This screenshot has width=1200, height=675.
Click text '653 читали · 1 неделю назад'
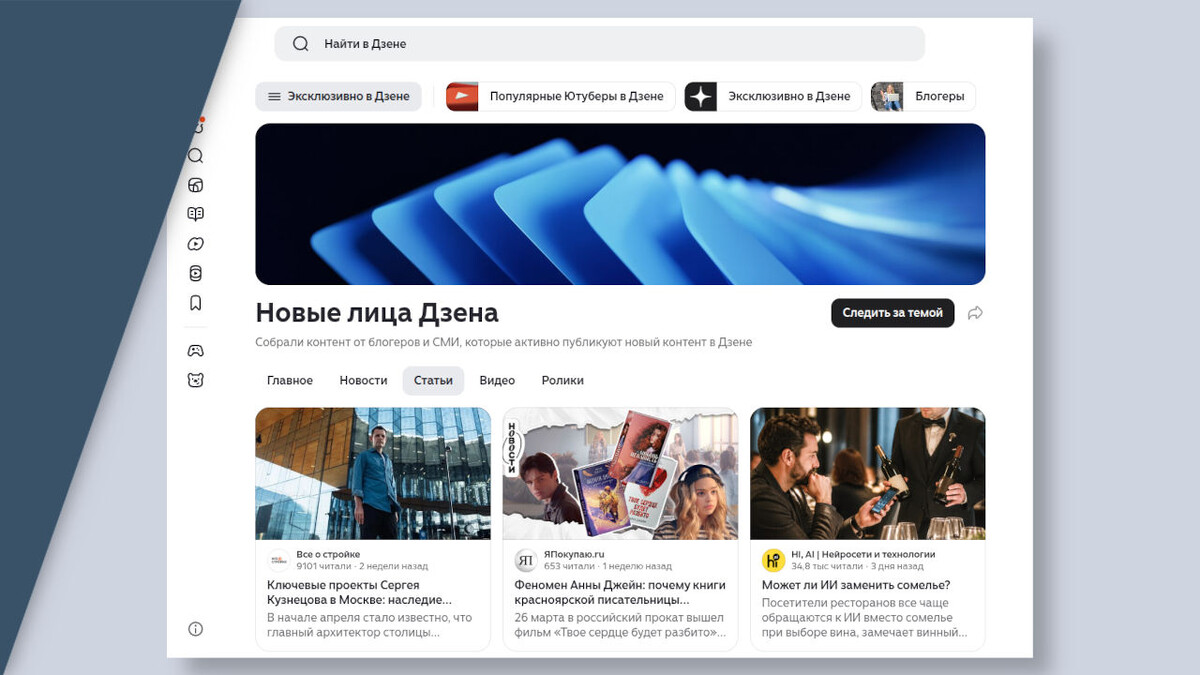608,566
